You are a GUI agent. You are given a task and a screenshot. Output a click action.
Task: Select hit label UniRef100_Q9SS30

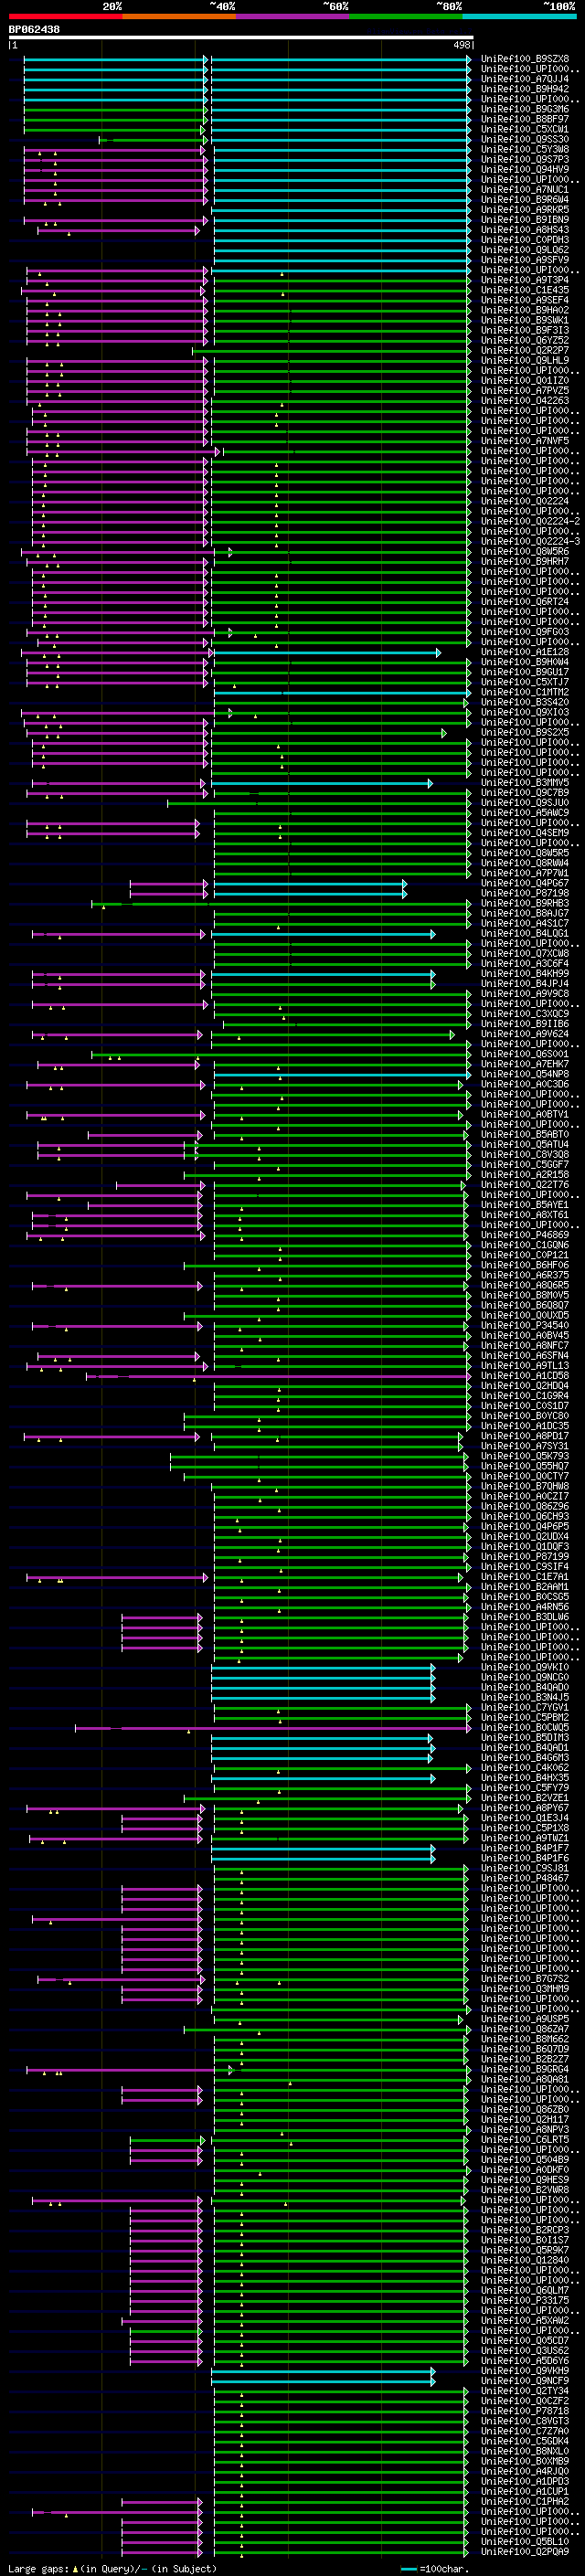click(525, 139)
